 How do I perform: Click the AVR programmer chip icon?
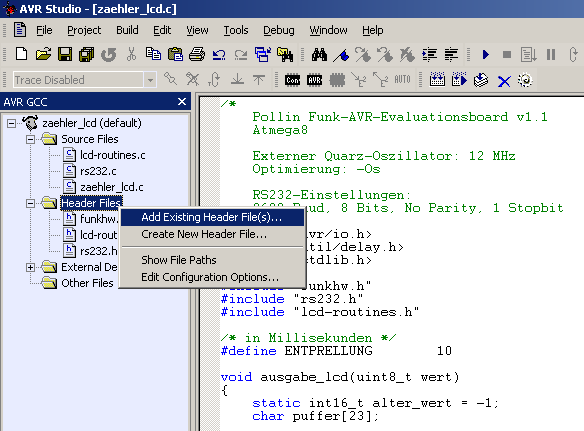(315, 80)
